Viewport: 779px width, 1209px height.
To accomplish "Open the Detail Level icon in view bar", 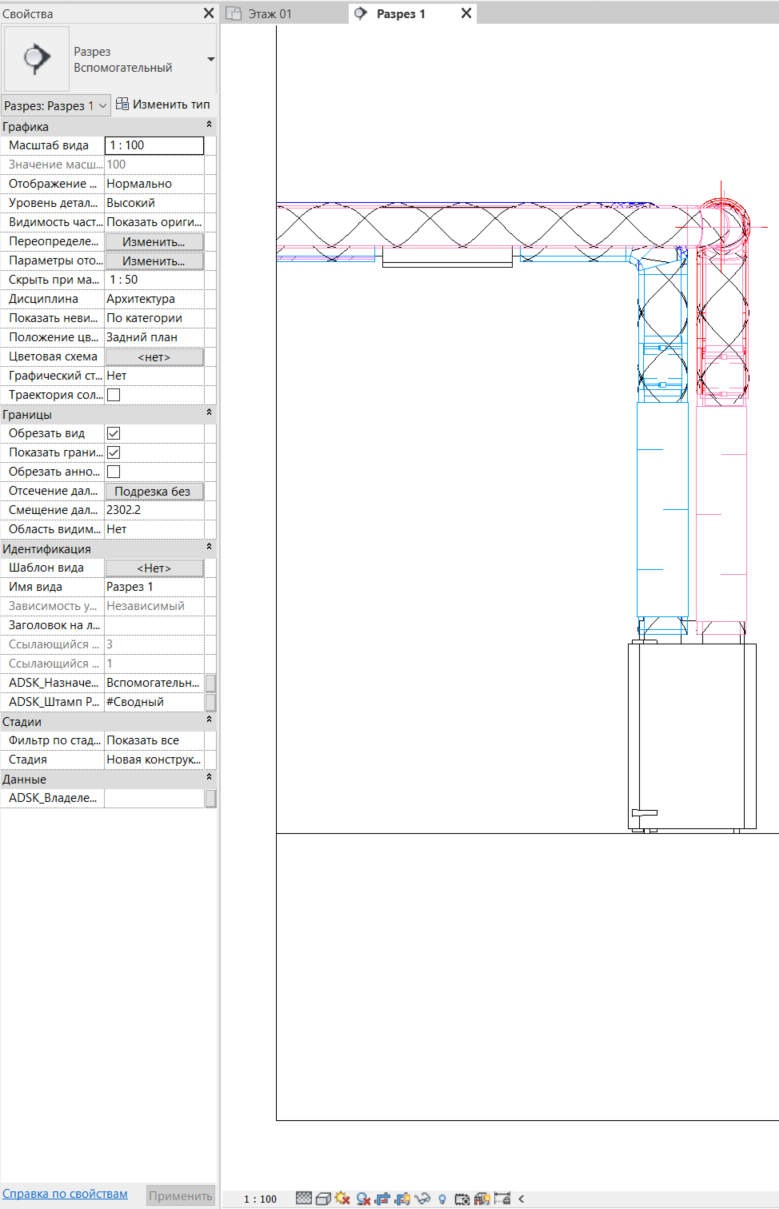I will click(304, 1198).
